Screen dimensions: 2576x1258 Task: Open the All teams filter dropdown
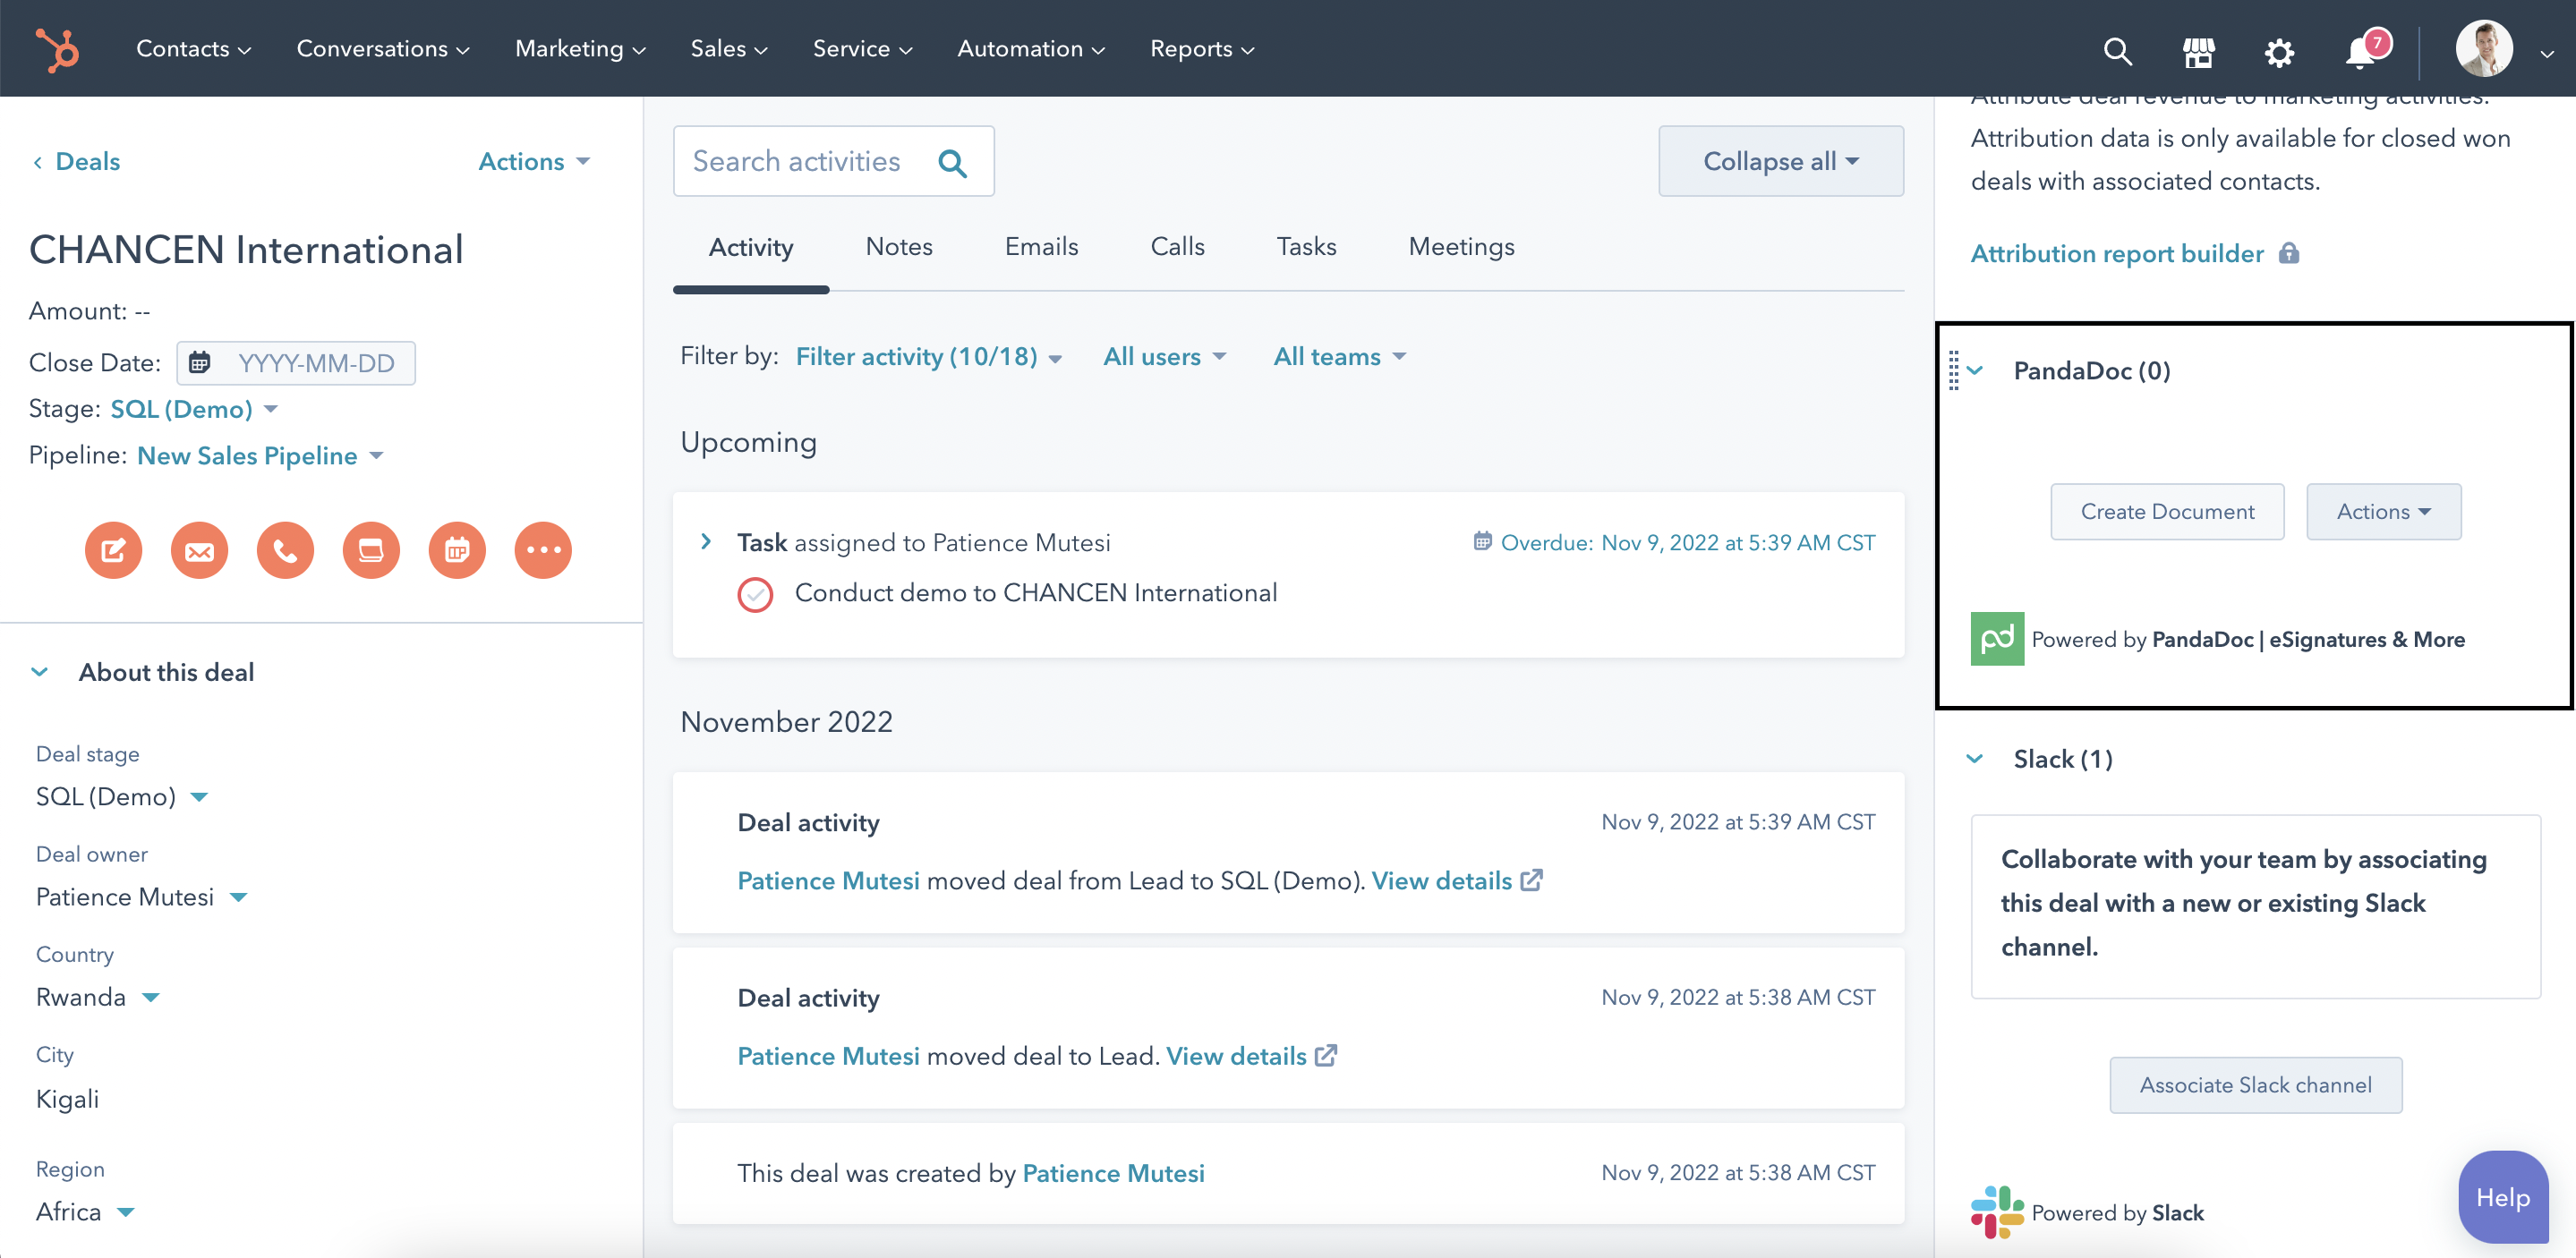pyautogui.click(x=1339, y=357)
